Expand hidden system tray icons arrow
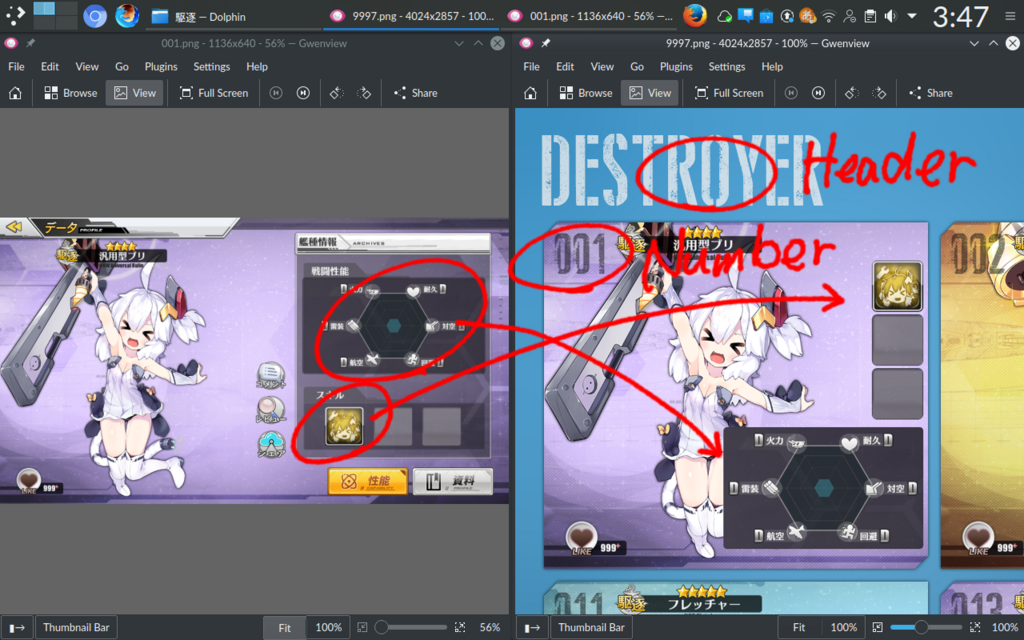Screen dimensions: 1024x640 (x=912, y=16)
